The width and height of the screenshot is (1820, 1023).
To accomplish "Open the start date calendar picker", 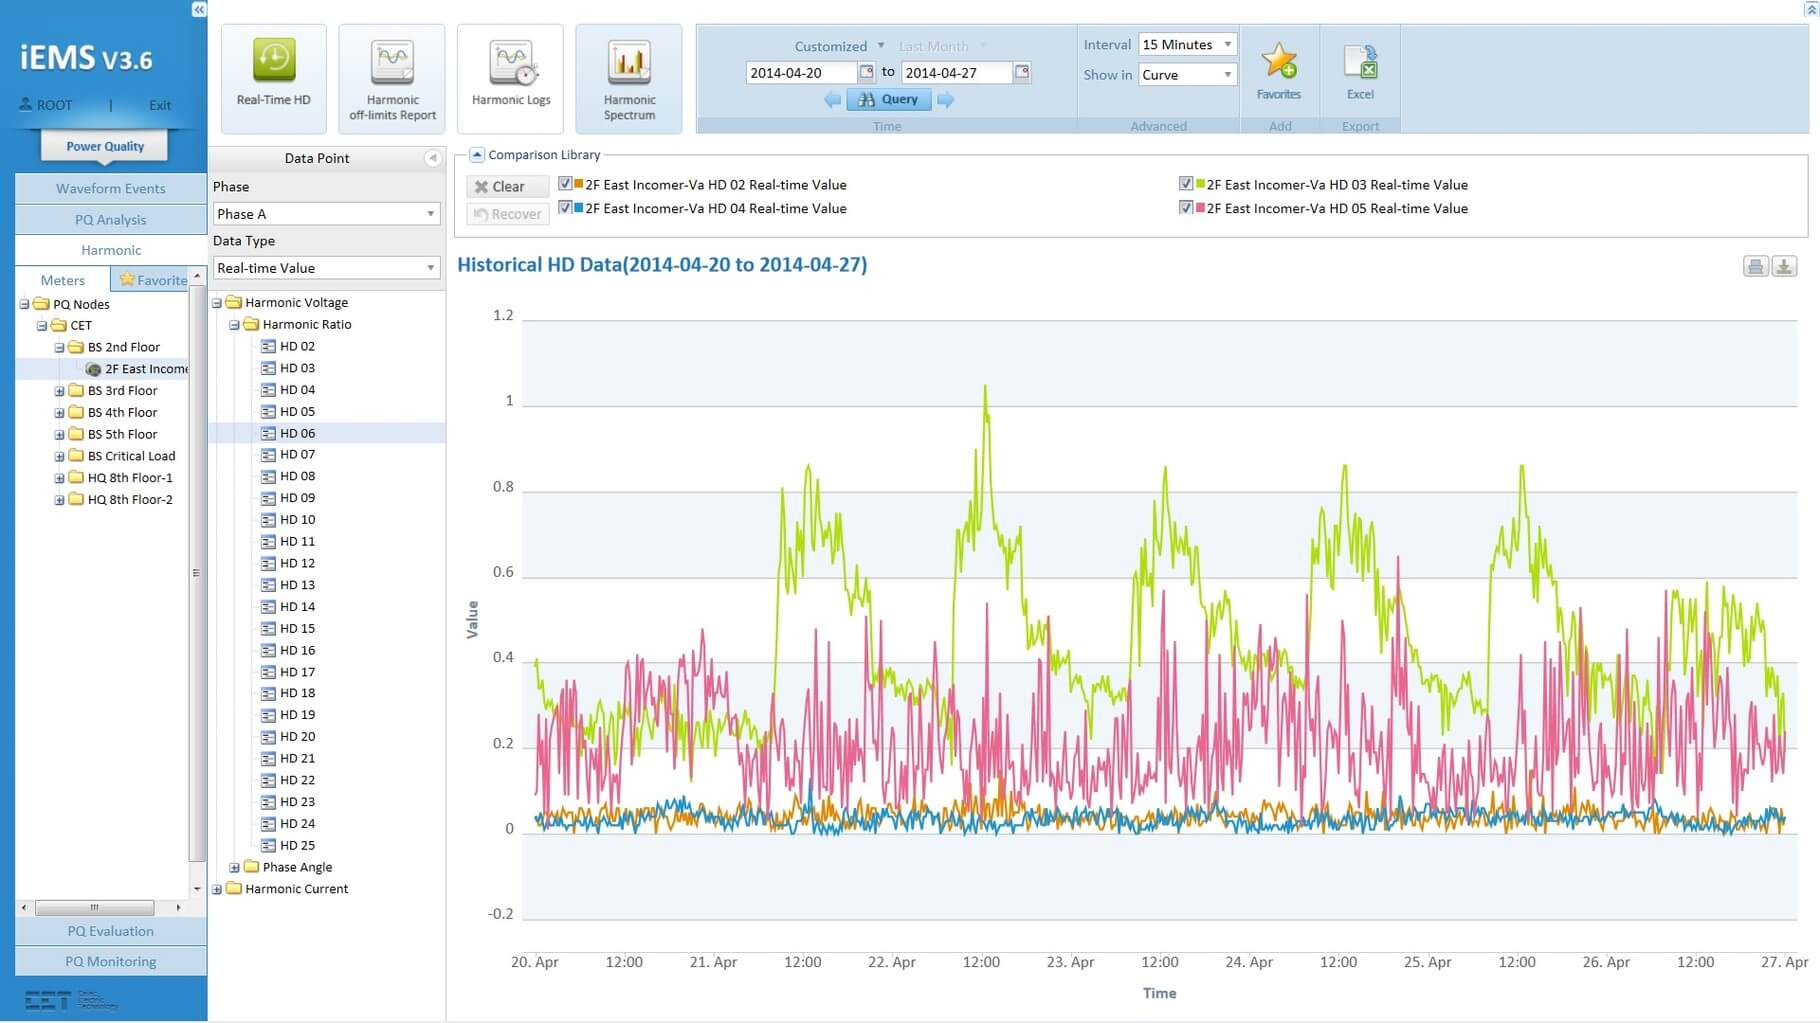I will coord(866,72).
